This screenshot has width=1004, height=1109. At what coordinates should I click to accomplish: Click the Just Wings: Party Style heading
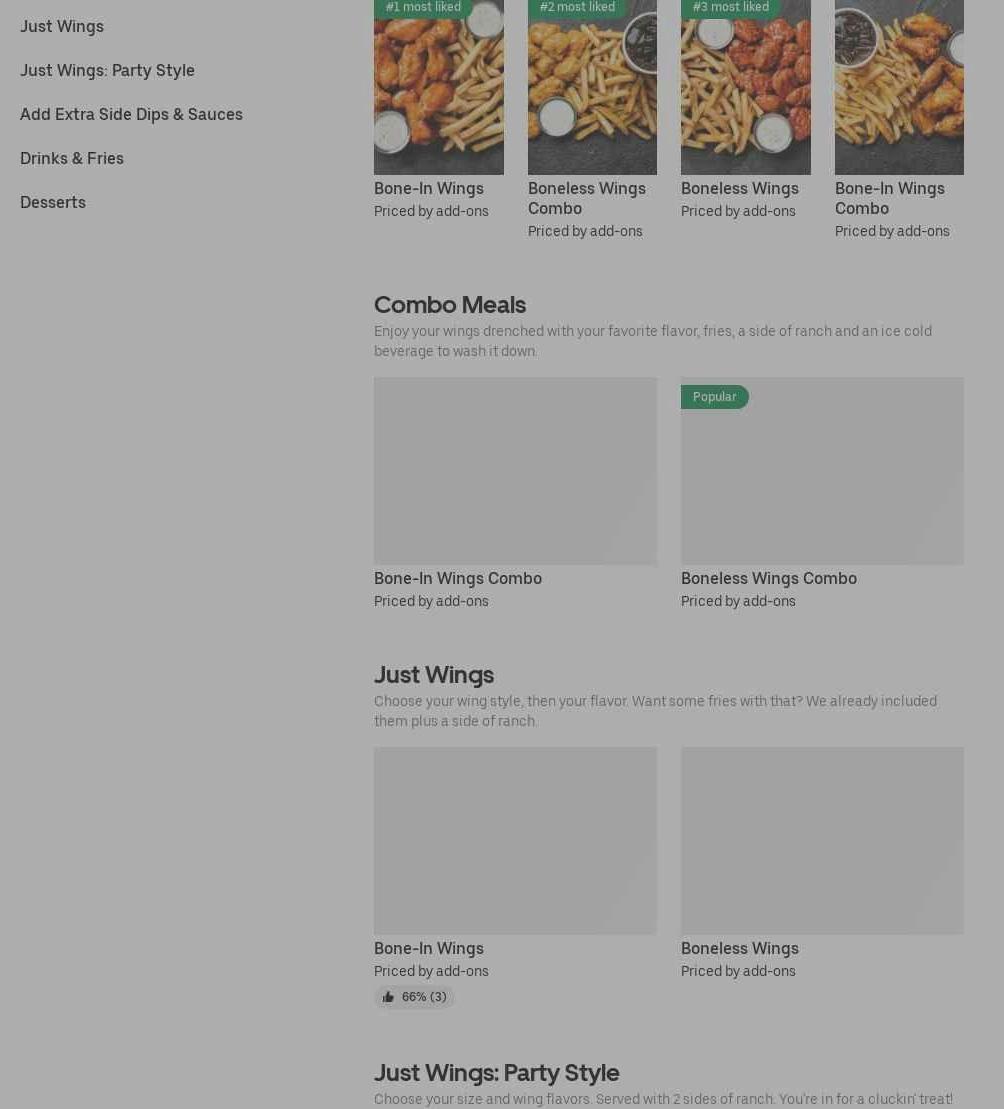pyautogui.click(x=497, y=1072)
